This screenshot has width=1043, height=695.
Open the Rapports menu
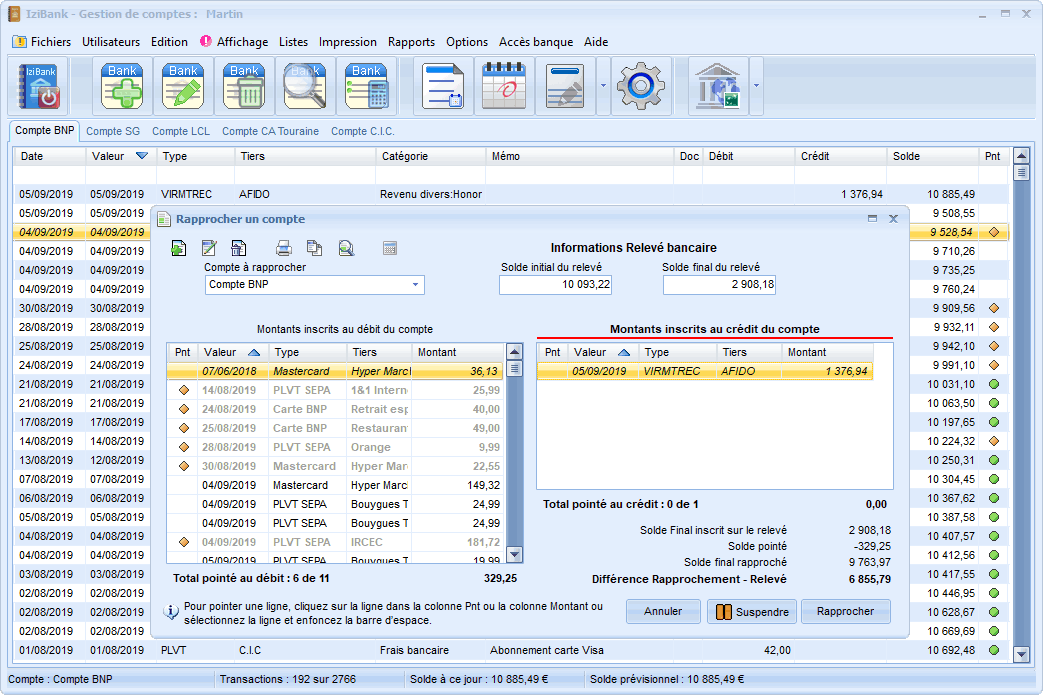click(411, 42)
